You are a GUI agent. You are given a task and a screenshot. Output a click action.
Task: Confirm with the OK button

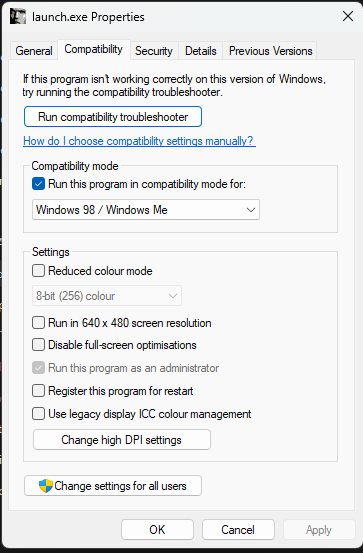157,530
